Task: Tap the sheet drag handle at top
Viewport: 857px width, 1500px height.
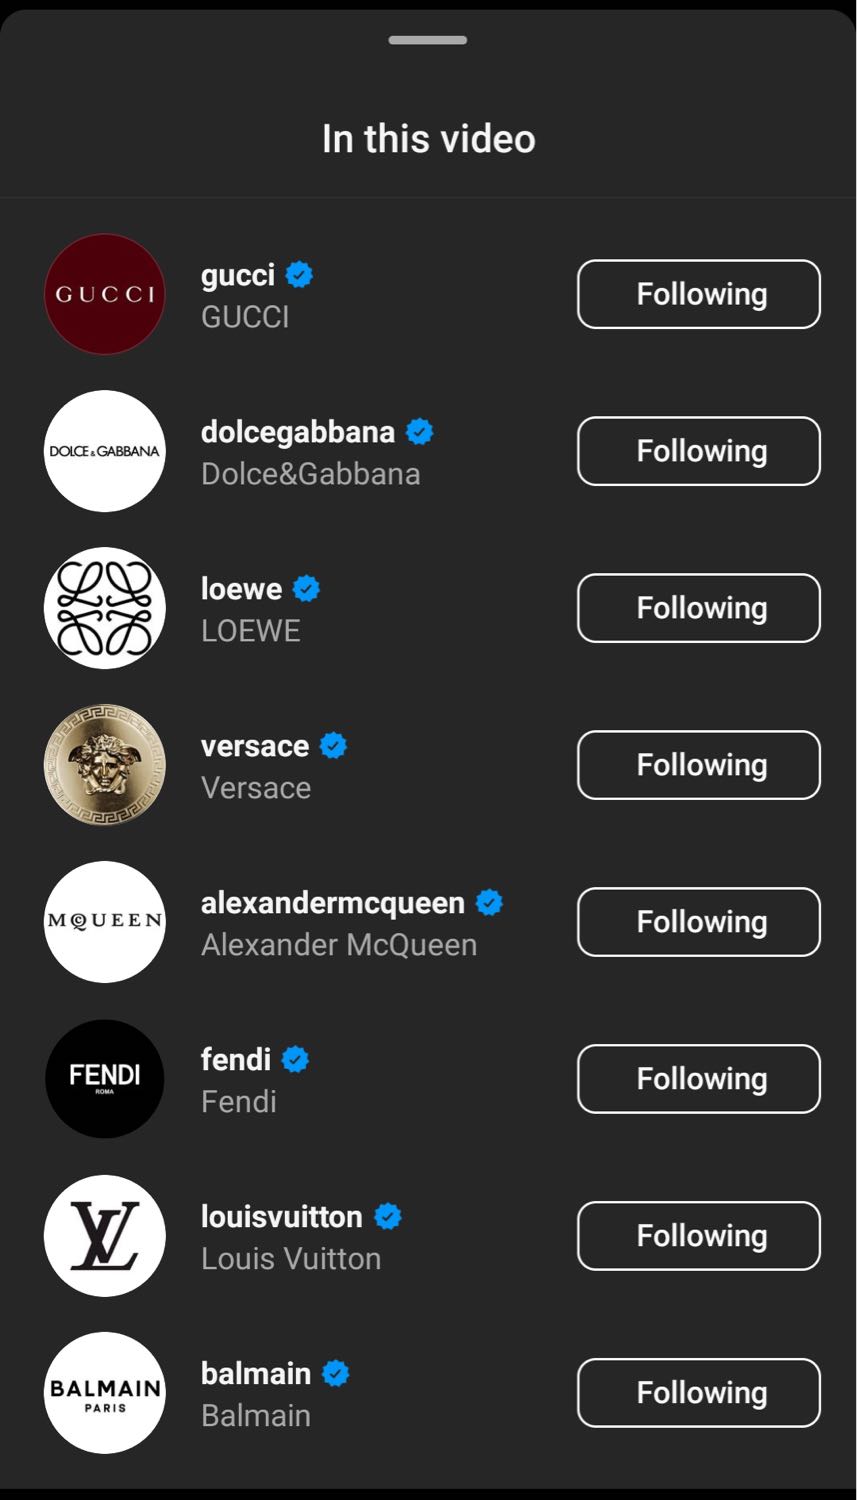Action: [x=428, y=40]
